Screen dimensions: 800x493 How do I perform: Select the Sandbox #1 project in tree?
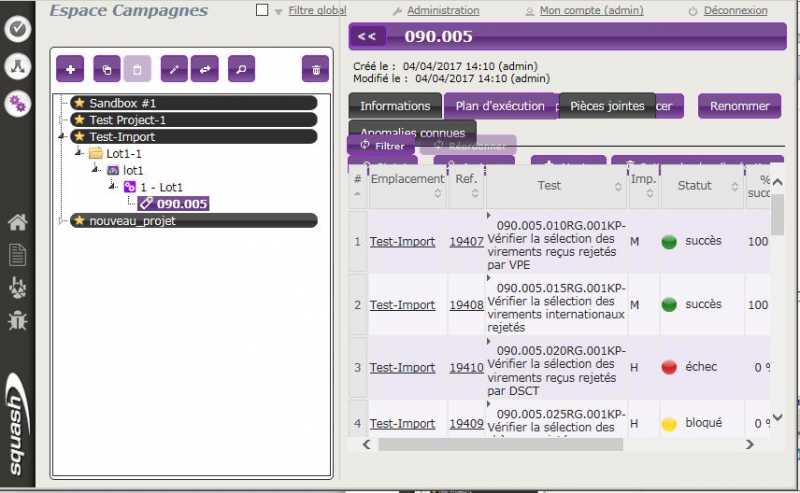click(x=123, y=103)
